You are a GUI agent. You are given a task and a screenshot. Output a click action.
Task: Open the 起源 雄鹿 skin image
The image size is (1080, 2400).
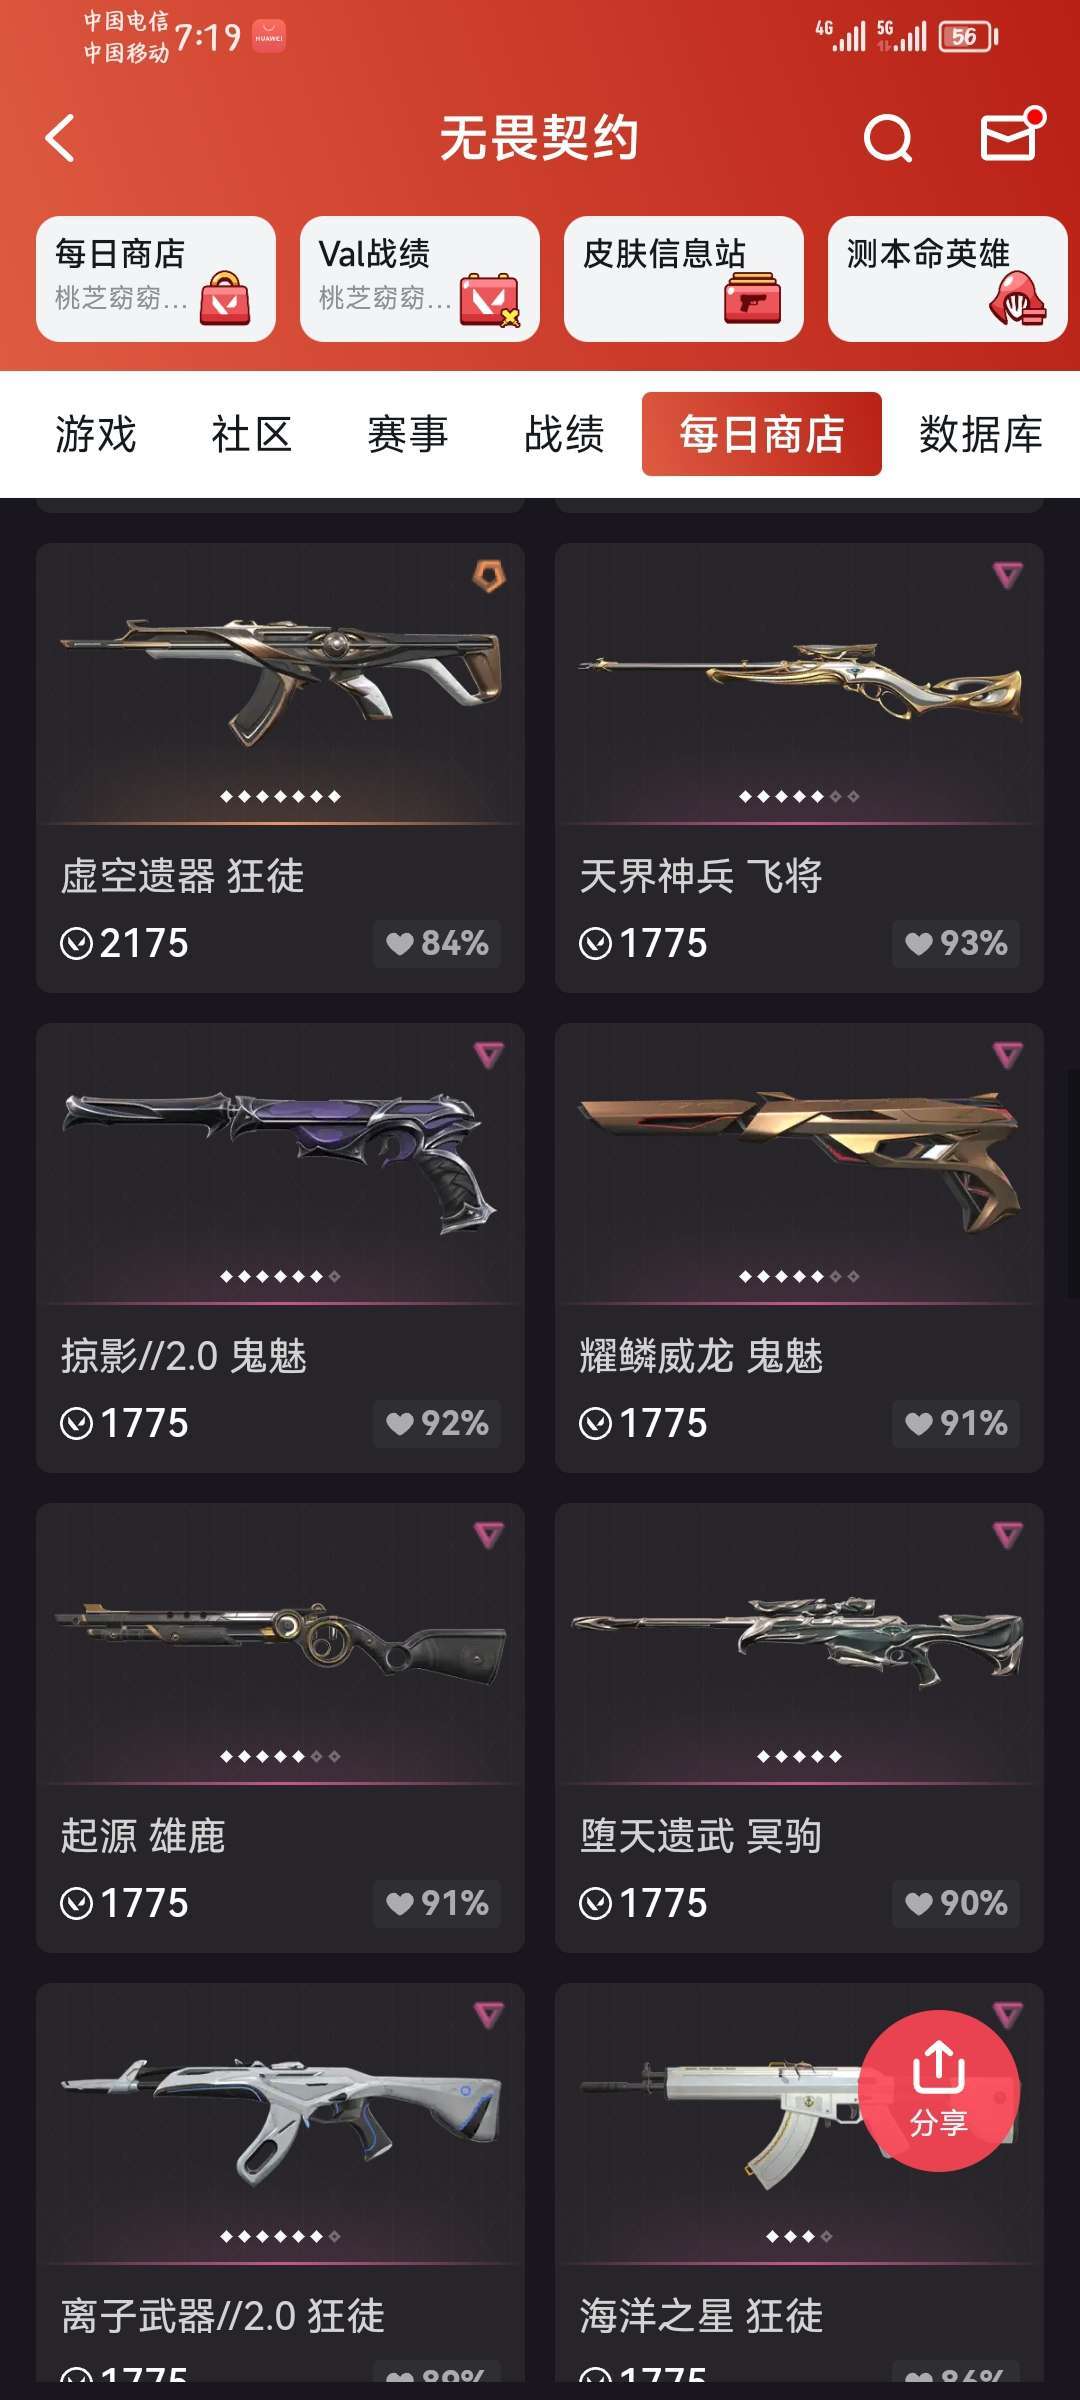(x=281, y=1645)
